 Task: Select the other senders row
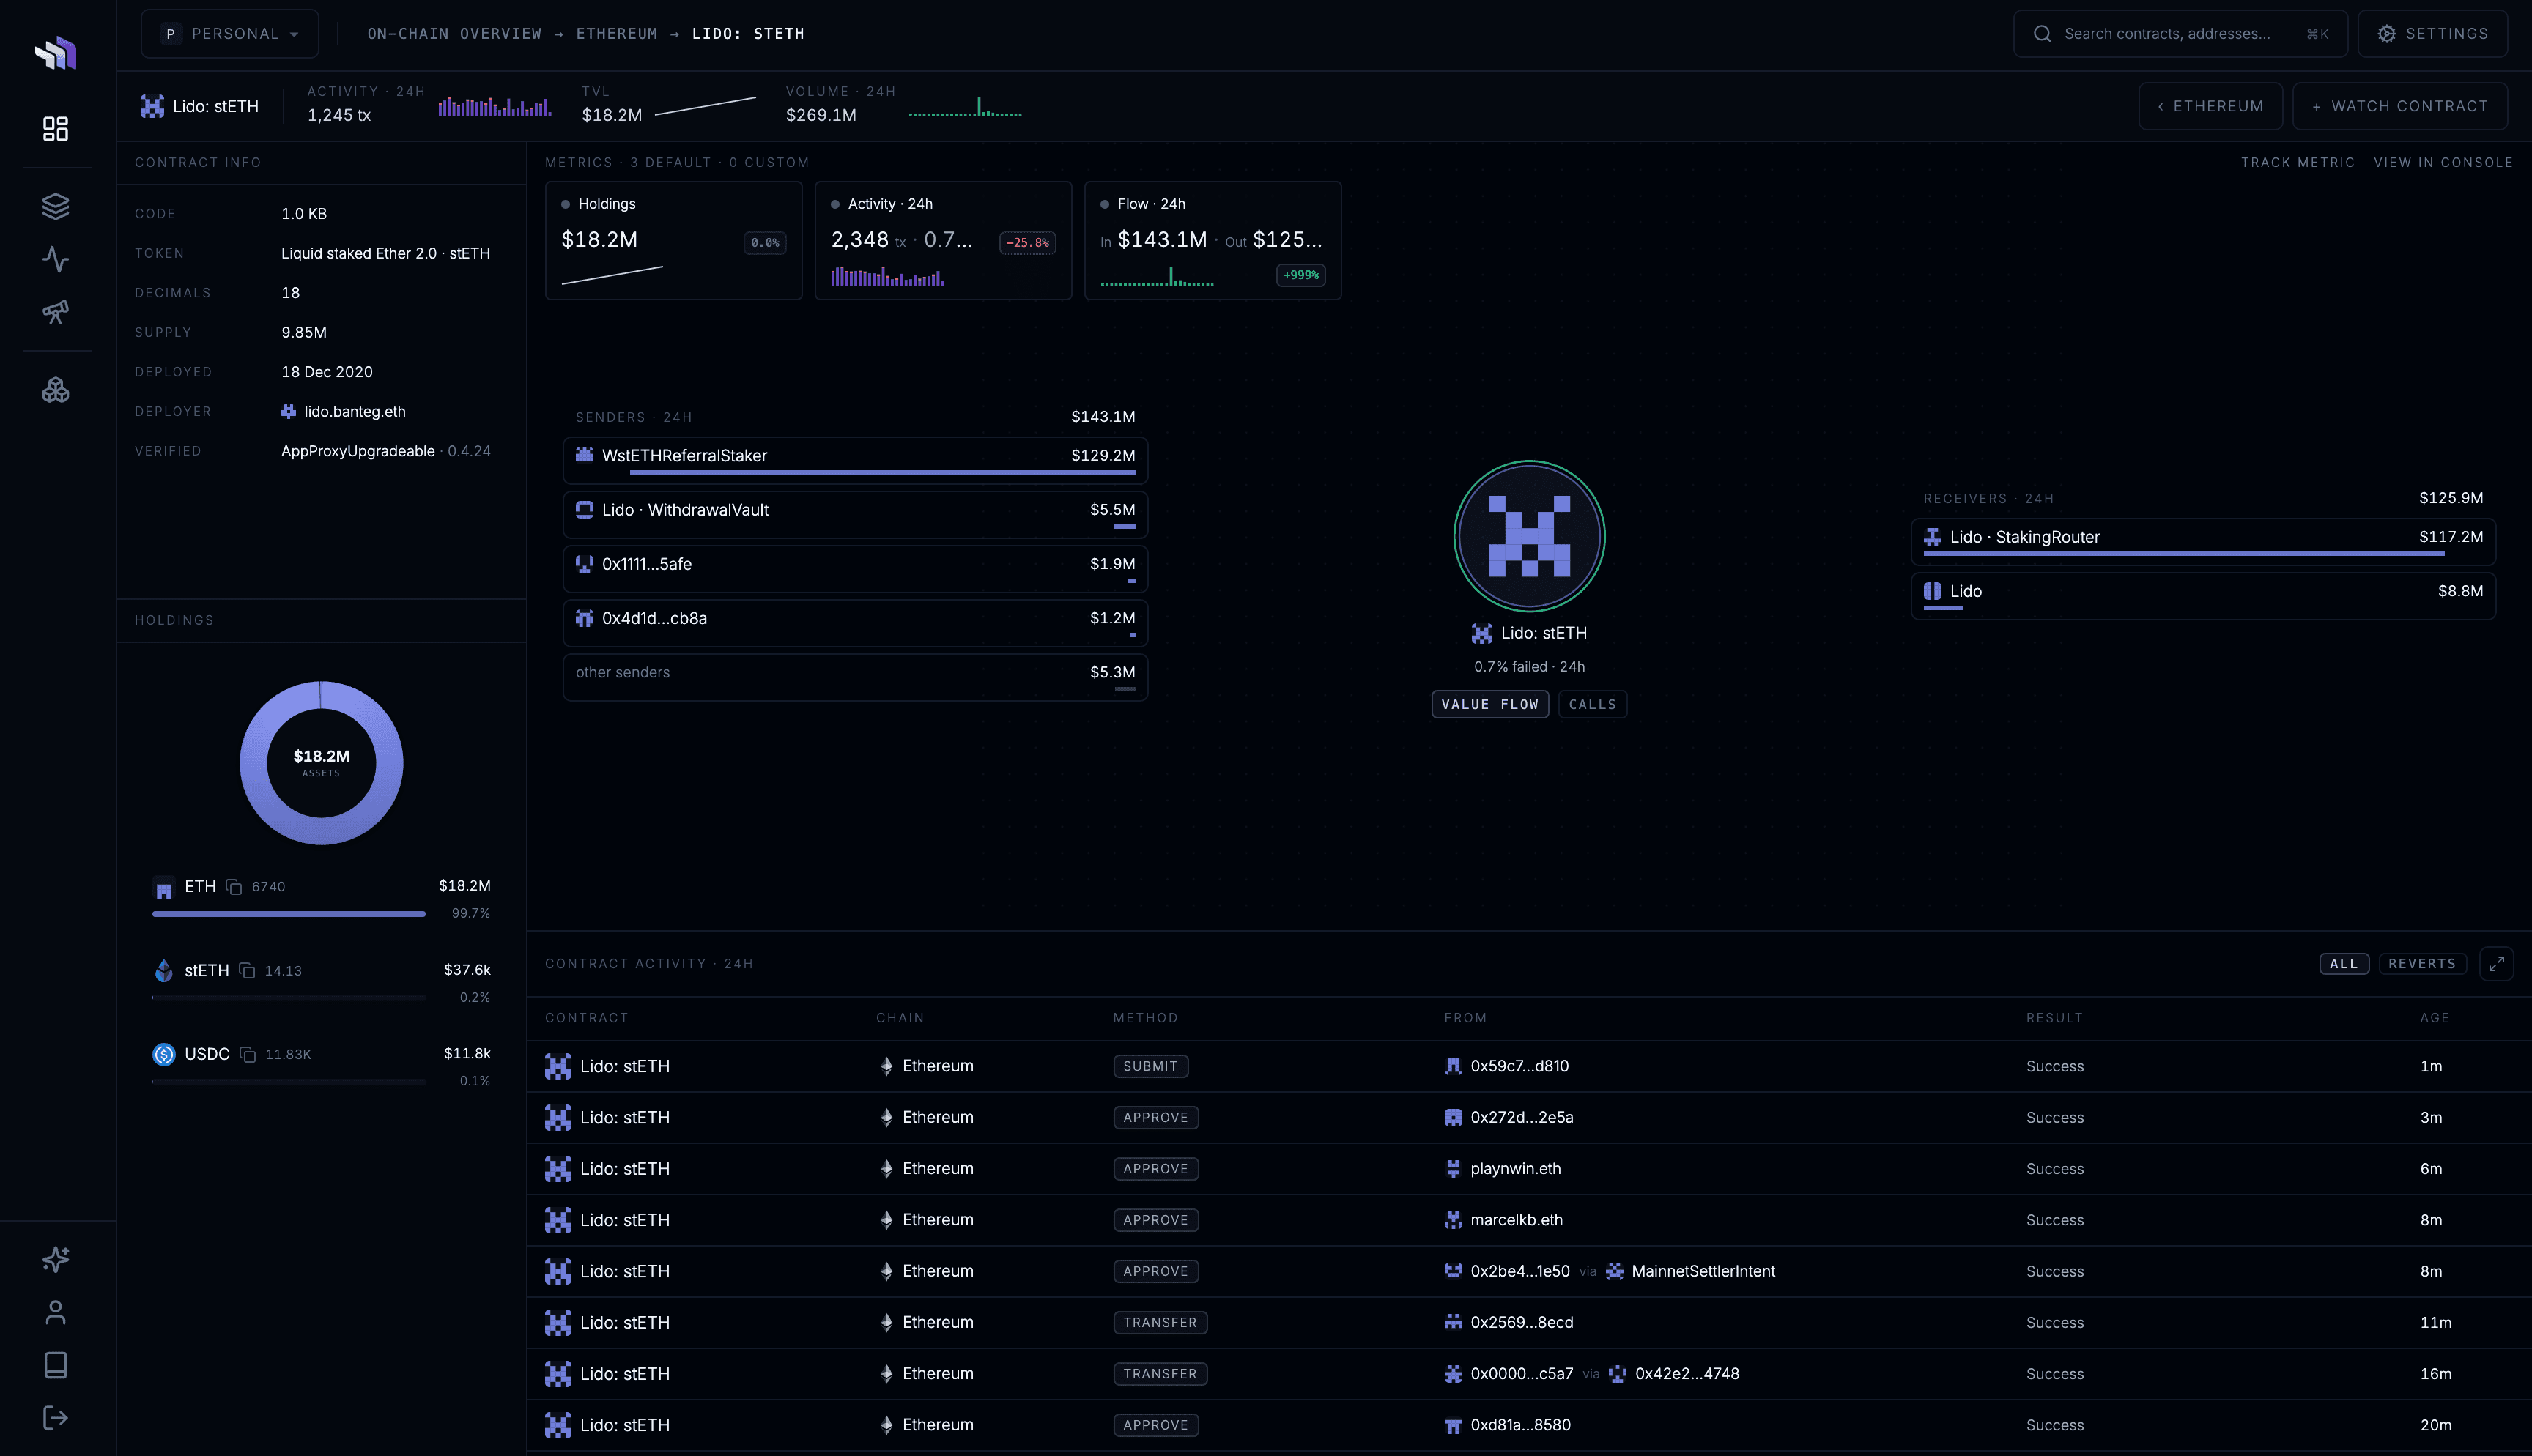855,678
